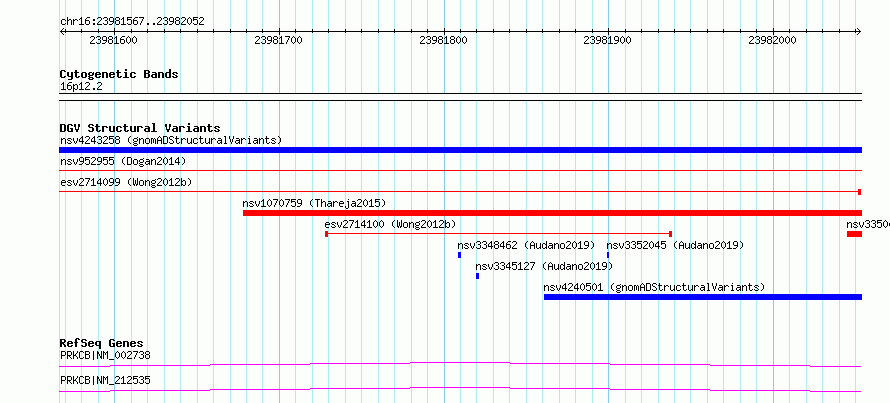The width and height of the screenshot is (890, 403).
Task: Click the nsv4243258 gnomAD blue variant bar
Action: point(460,150)
